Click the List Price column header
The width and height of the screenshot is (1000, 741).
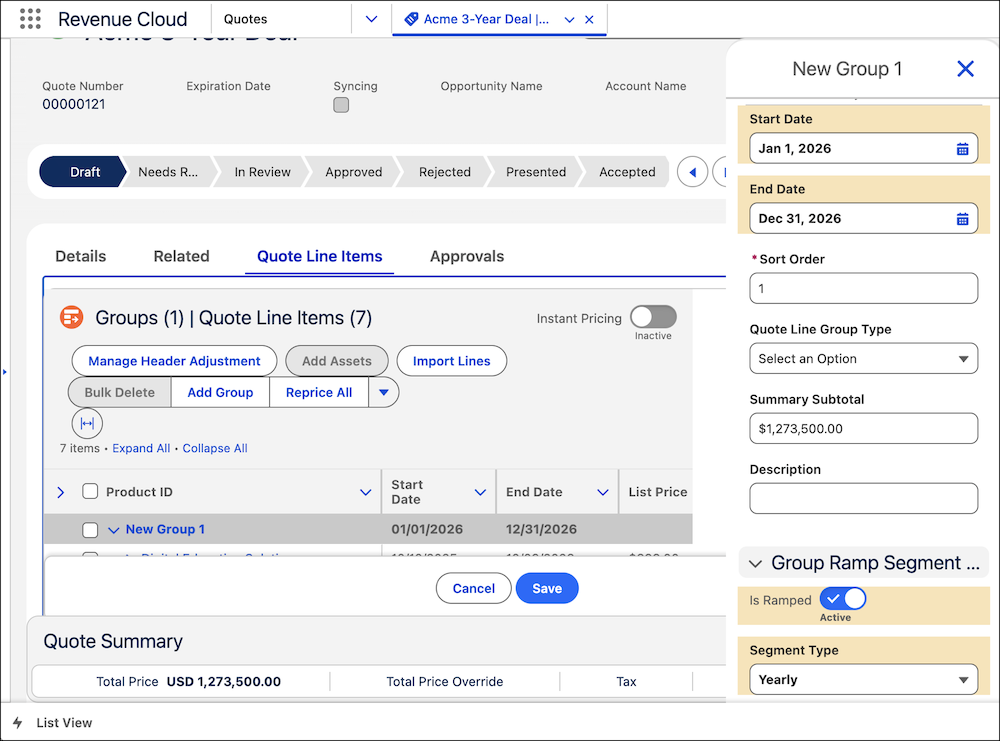point(658,492)
